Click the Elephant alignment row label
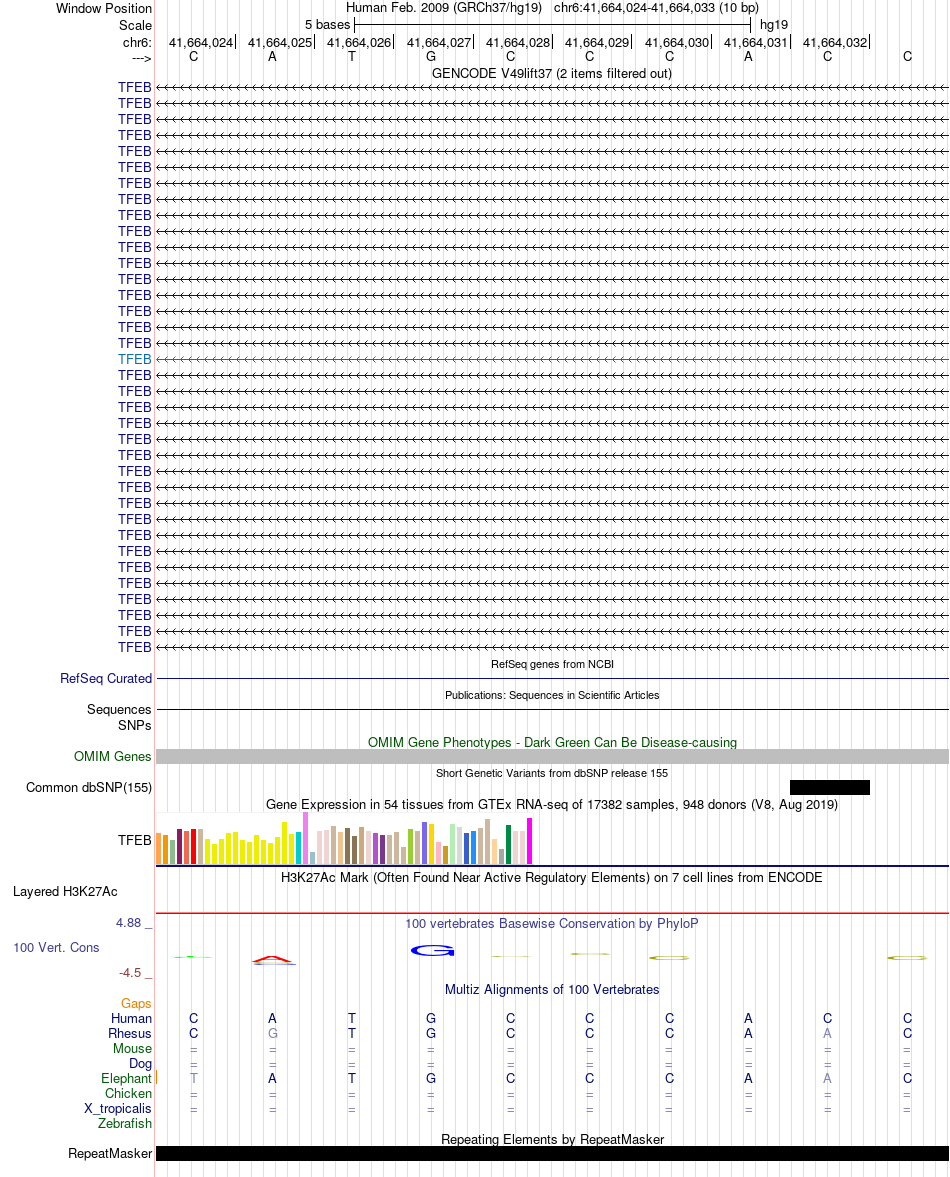950x1177 pixels. coord(126,1078)
